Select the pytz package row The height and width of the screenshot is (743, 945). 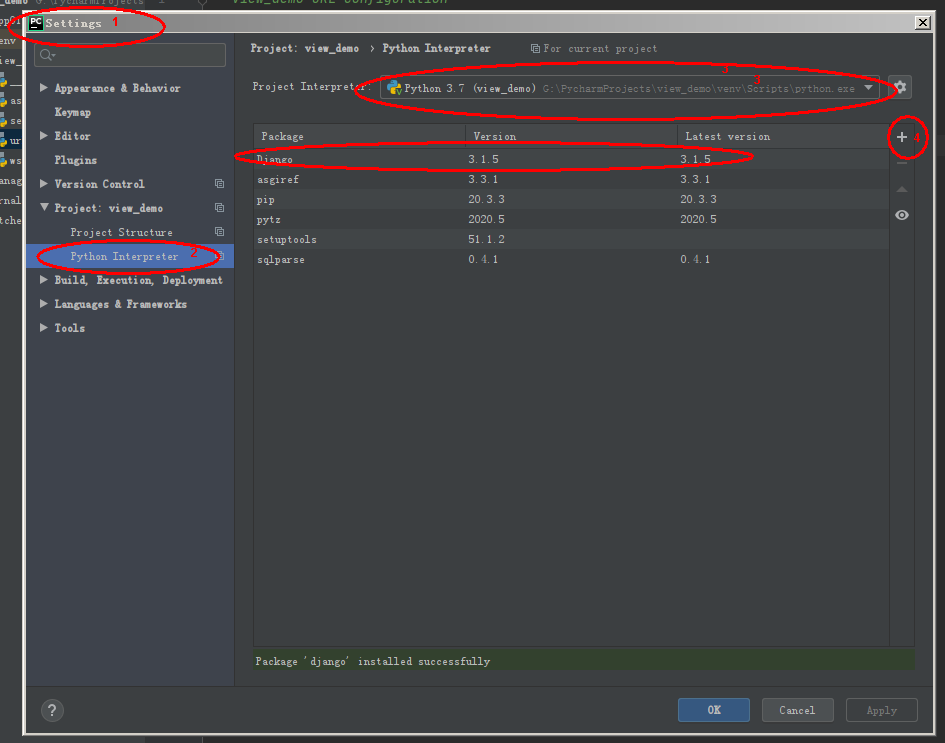(571, 219)
